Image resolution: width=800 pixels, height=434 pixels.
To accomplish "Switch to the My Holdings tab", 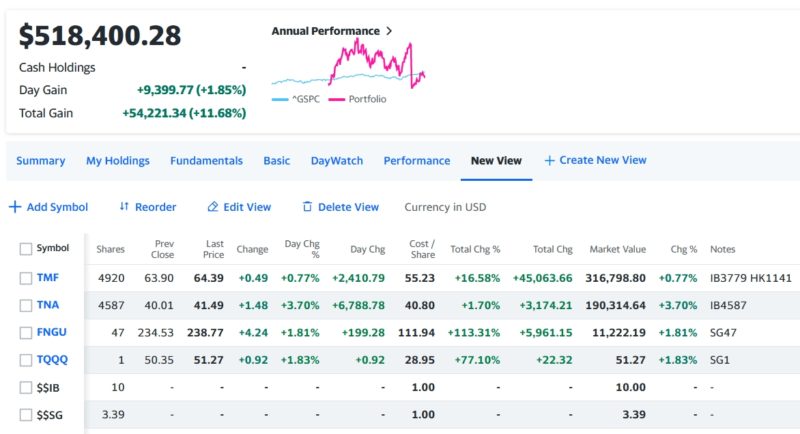I will pyautogui.click(x=118, y=160).
